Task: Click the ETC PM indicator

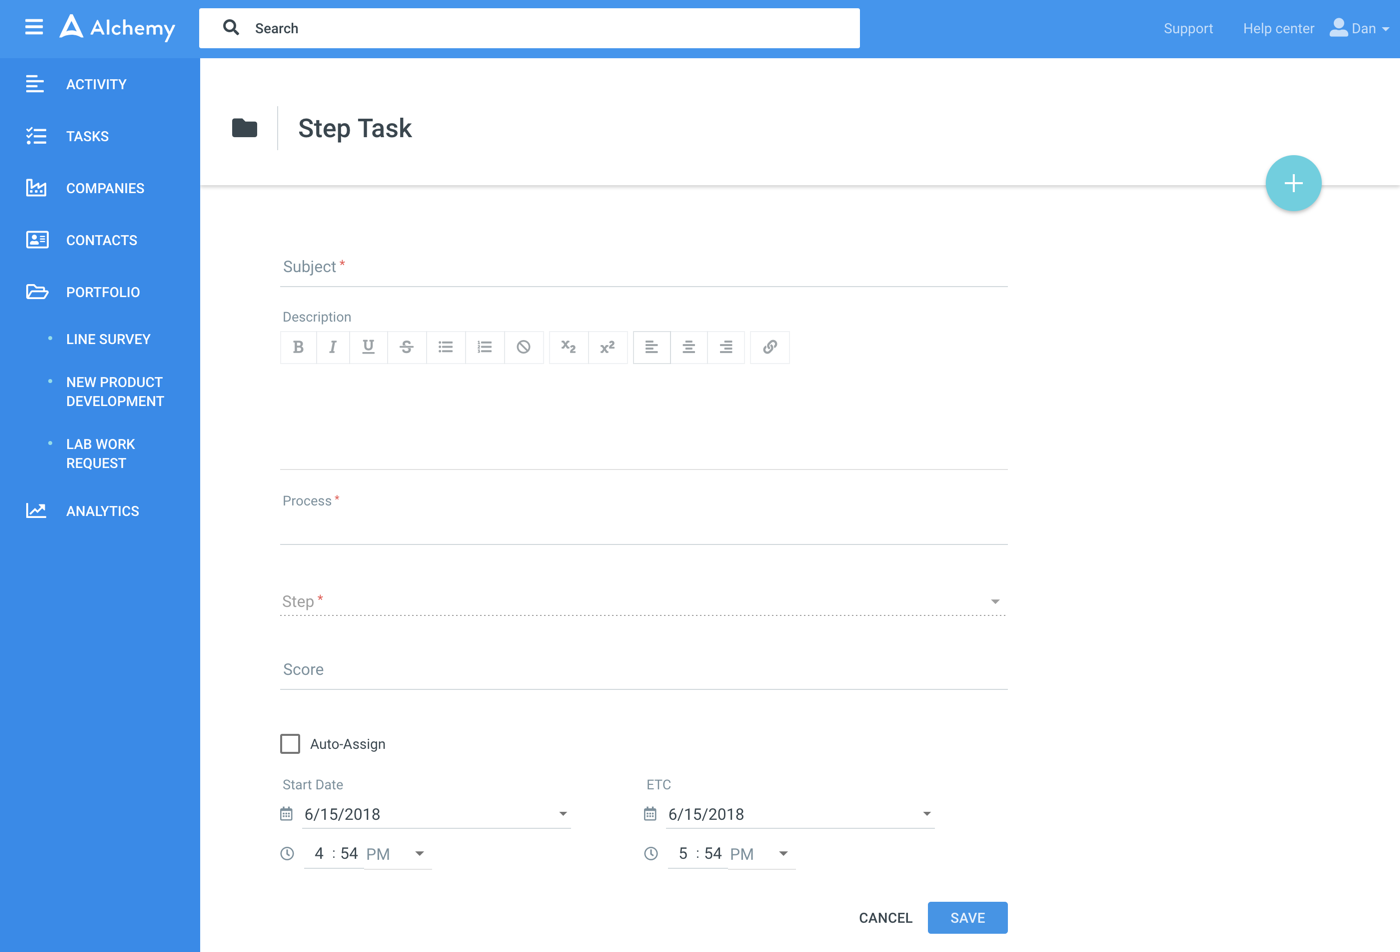Action: 742,854
